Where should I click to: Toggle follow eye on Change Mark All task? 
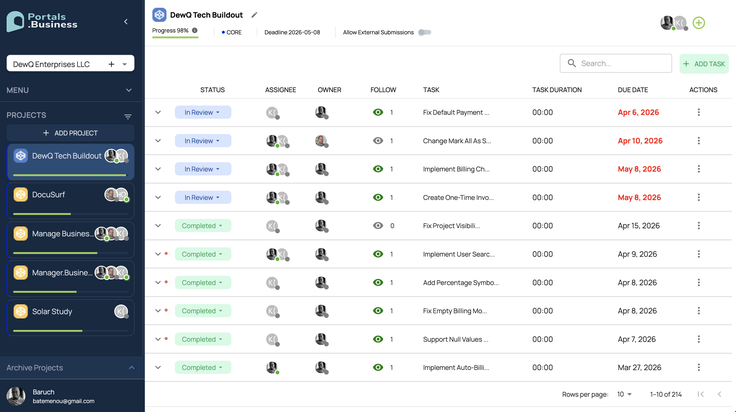pyautogui.click(x=378, y=141)
